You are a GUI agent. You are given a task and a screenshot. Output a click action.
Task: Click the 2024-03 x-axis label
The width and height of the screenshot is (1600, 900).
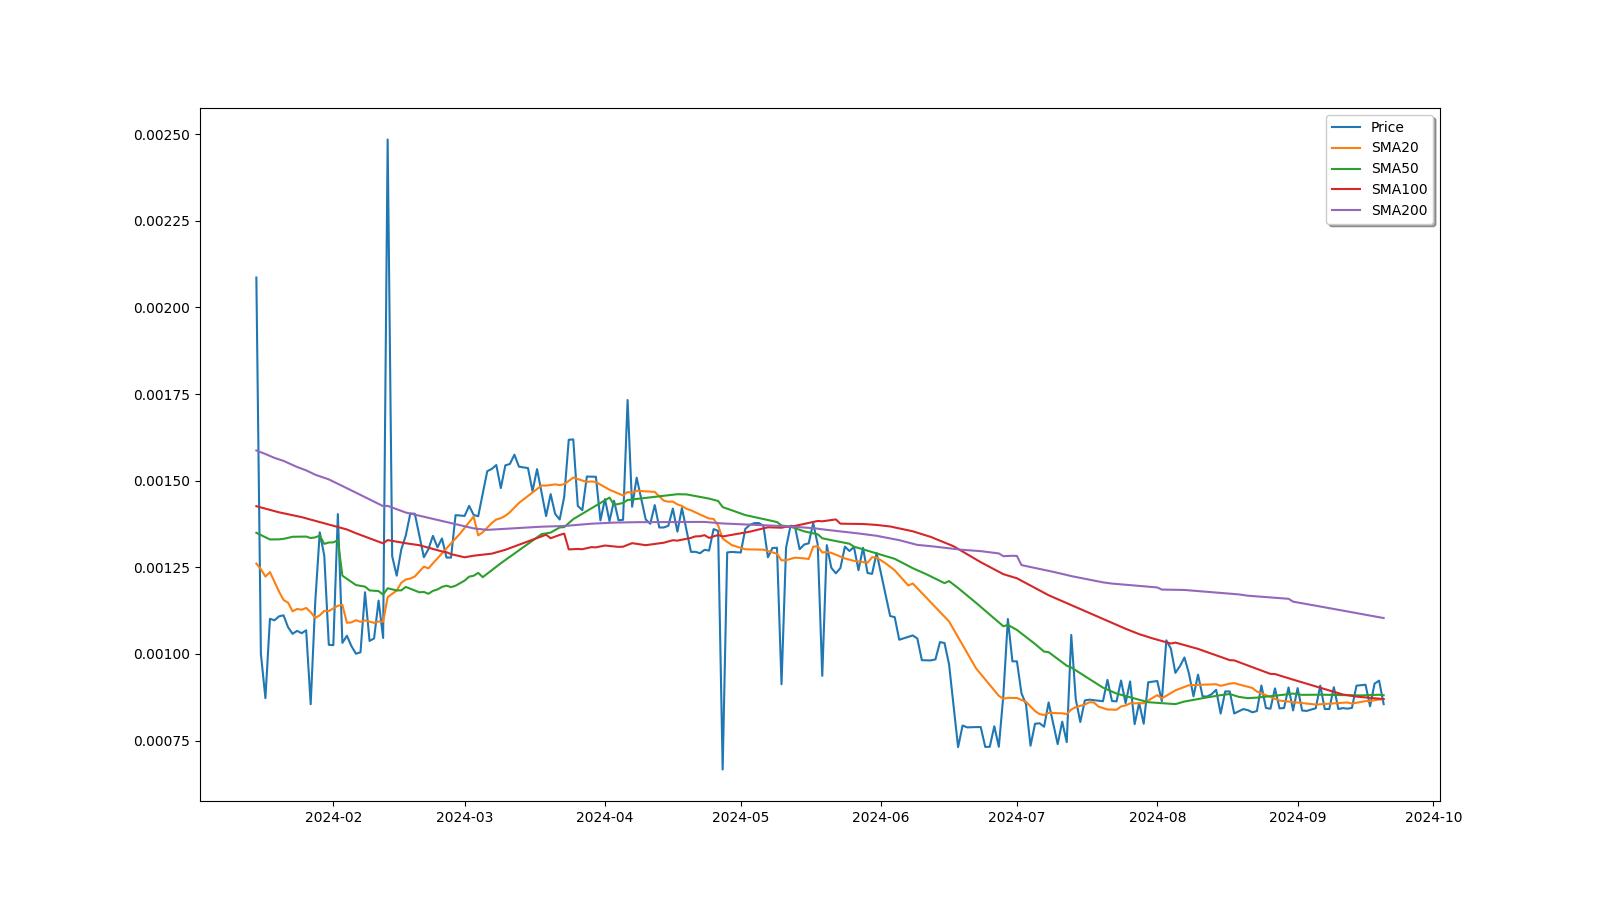click(x=464, y=817)
